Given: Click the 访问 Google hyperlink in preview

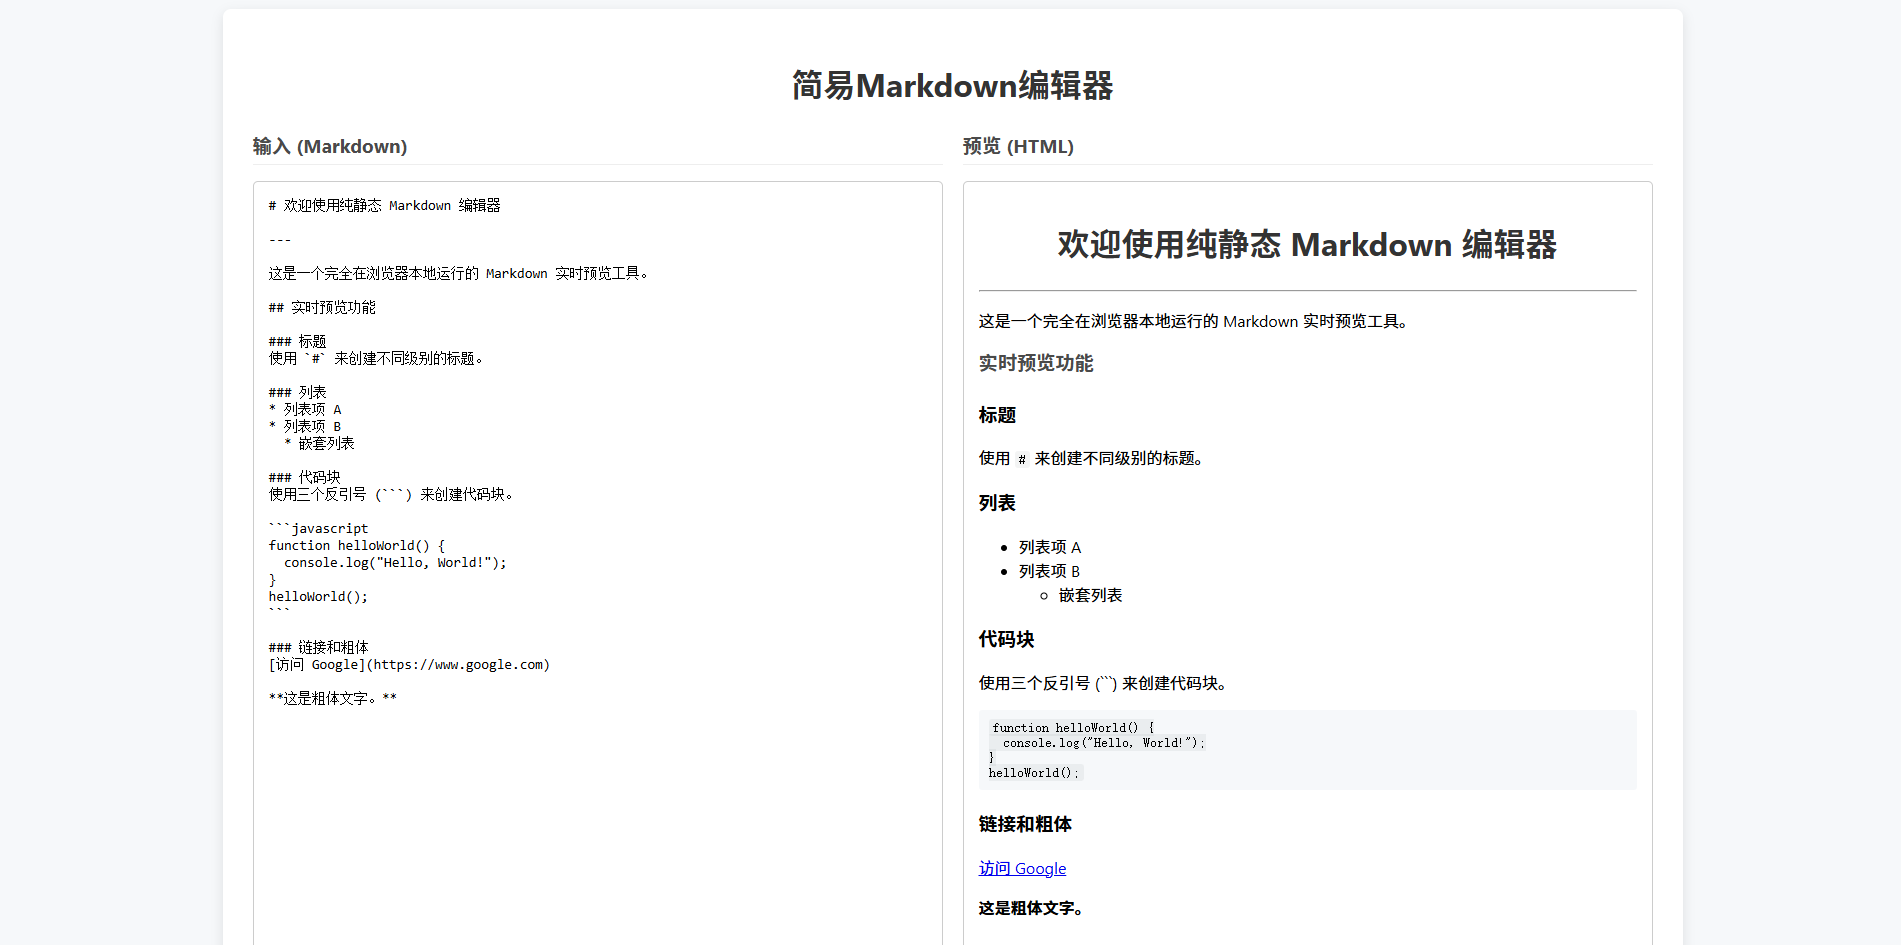Looking at the screenshot, I should click(1022, 868).
